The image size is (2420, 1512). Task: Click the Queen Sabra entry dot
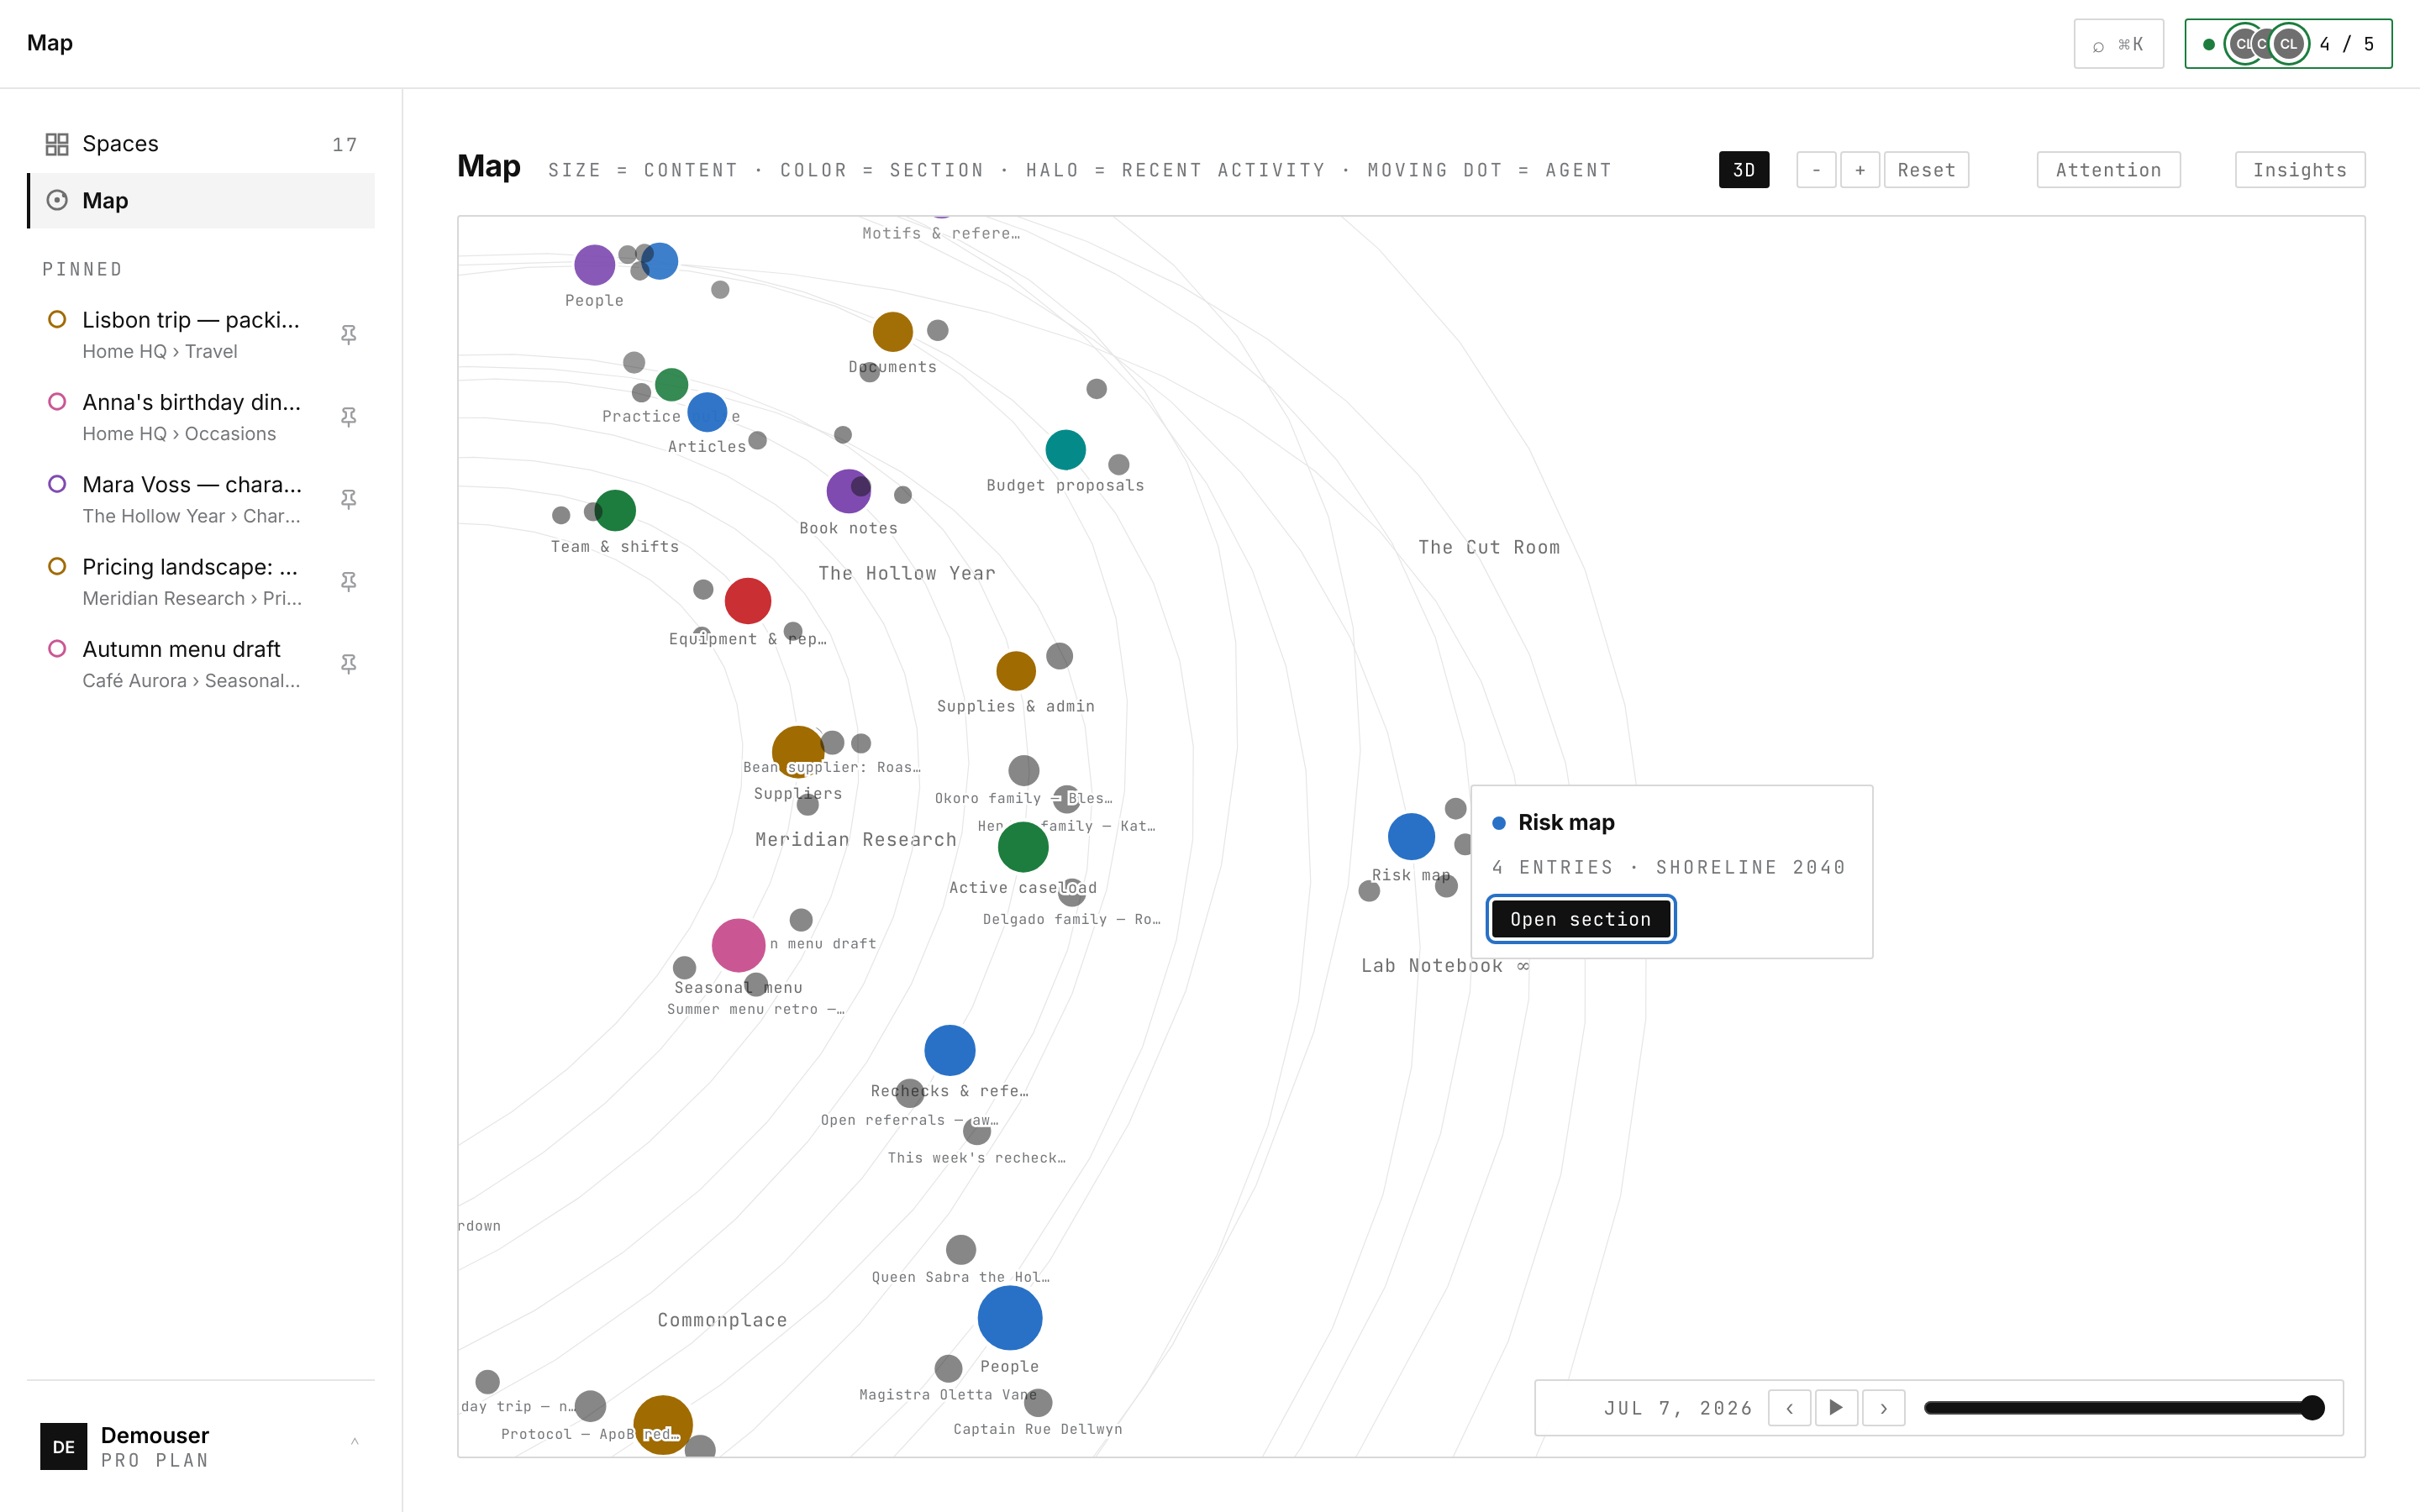click(960, 1249)
